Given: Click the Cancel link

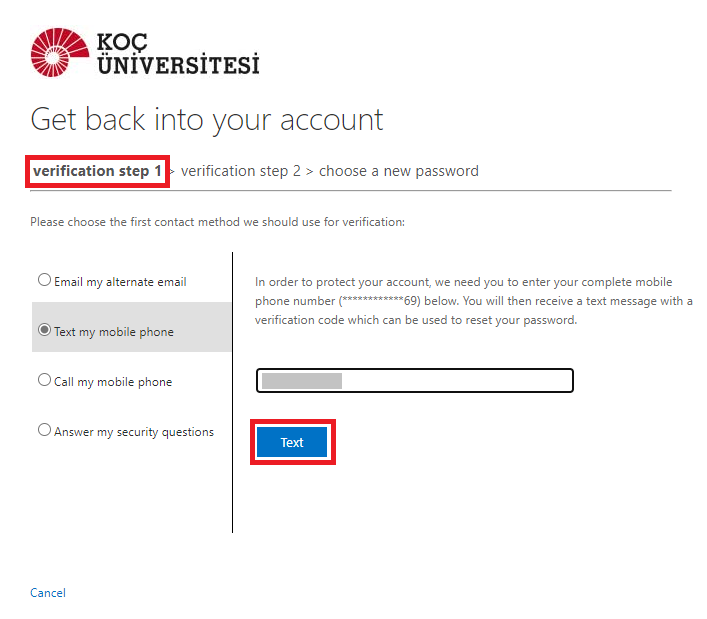Looking at the screenshot, I should (48, 593).
